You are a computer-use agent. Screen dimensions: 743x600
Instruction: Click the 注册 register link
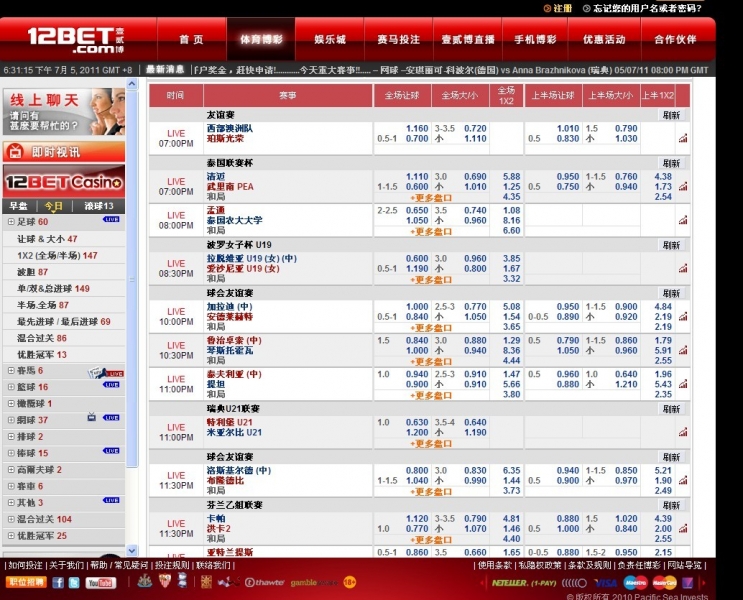(558, 8)
